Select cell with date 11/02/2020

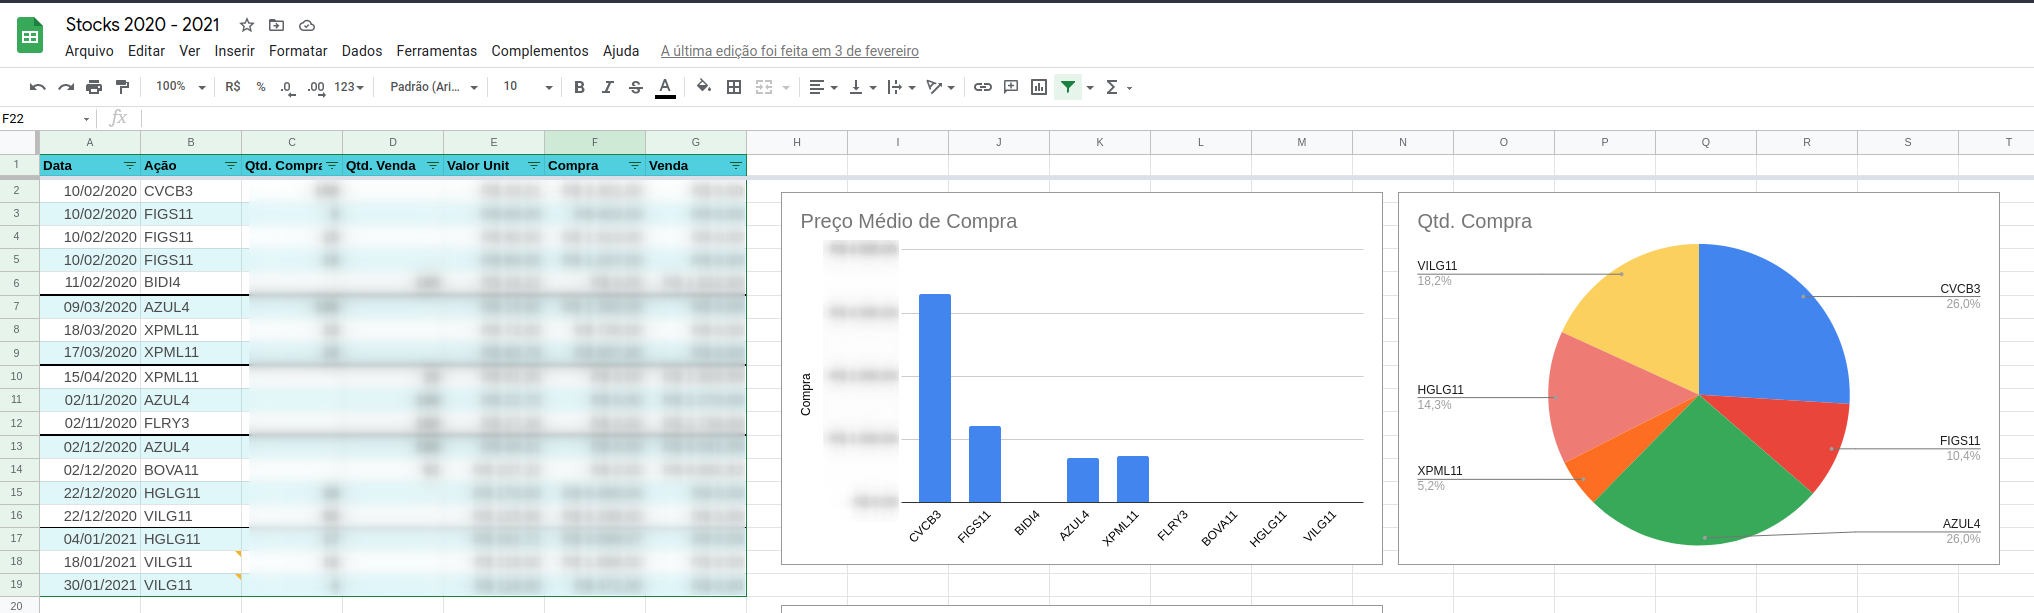pyautogui.click(x=90, y=283)
